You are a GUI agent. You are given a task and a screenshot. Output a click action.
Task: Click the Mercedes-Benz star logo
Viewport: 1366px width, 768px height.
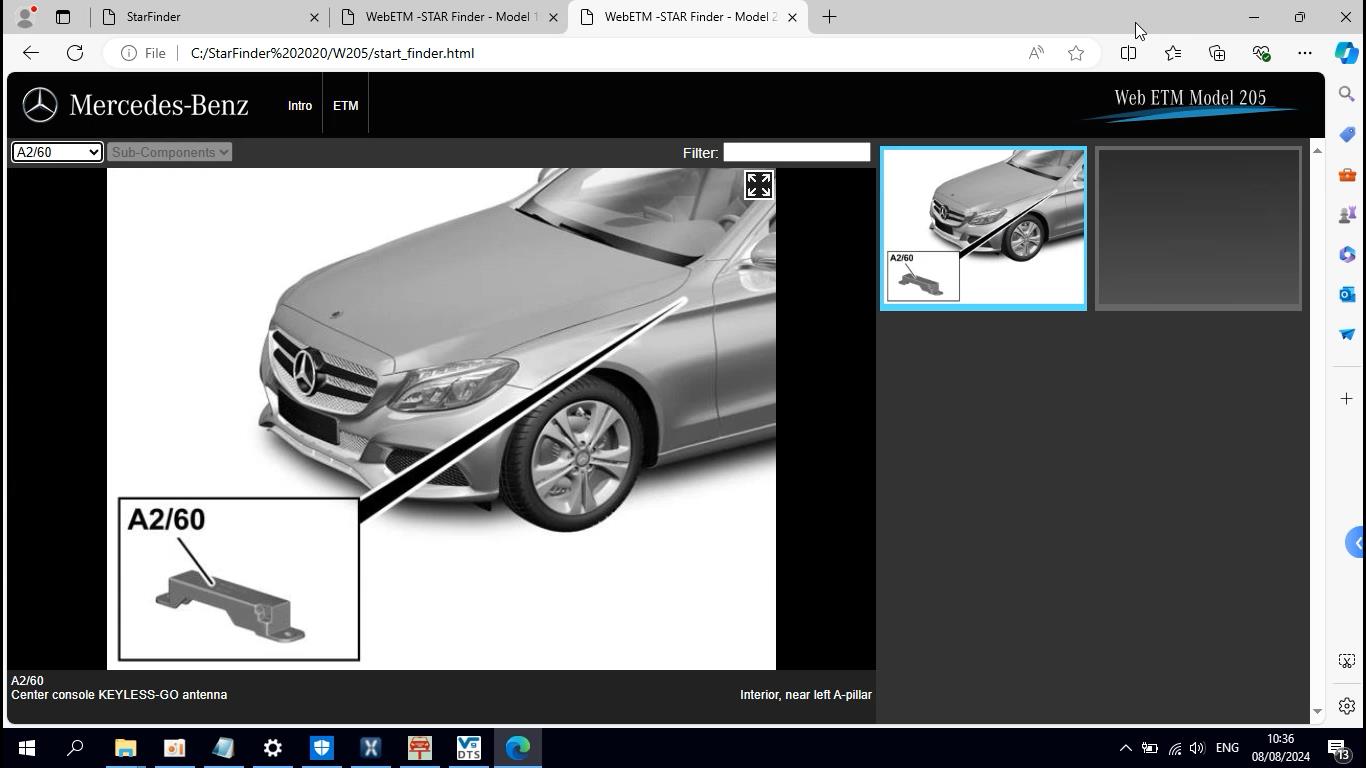40,105
